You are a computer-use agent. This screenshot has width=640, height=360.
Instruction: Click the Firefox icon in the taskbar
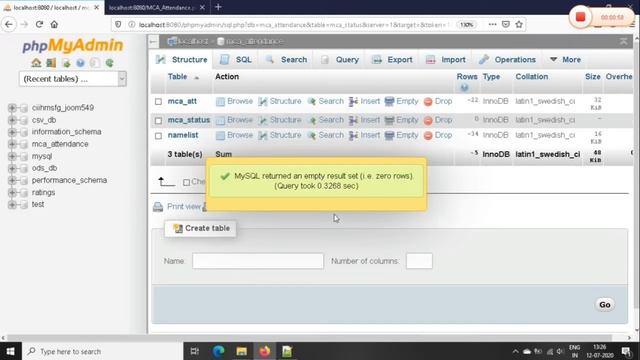(x=264, y=351)
